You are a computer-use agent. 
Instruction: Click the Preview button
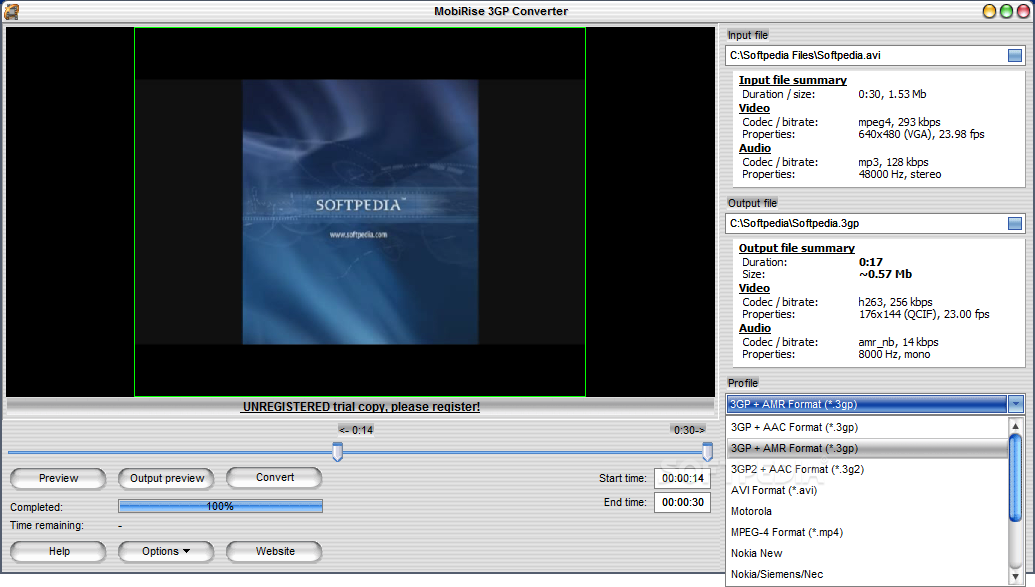pyautogui.click(x=58, y=478)
